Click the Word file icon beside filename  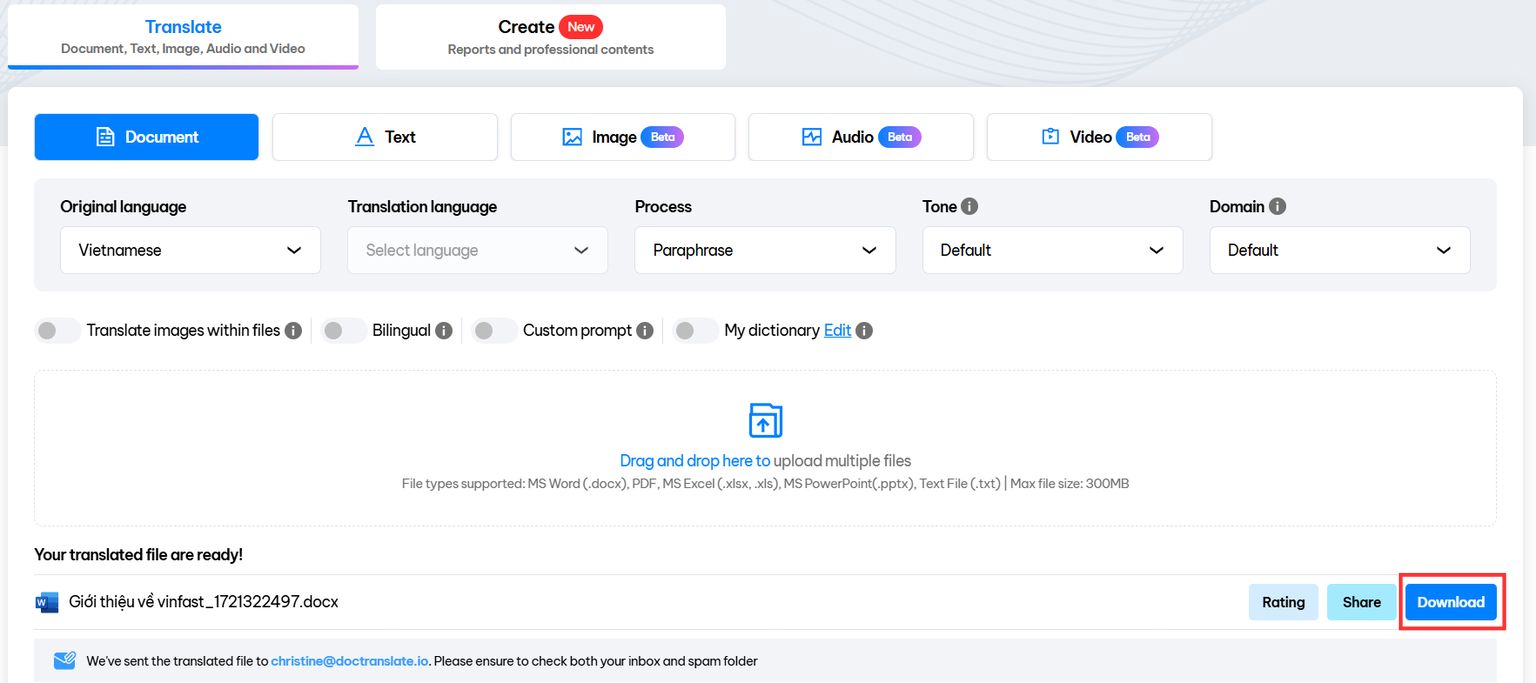click(47, 602)
